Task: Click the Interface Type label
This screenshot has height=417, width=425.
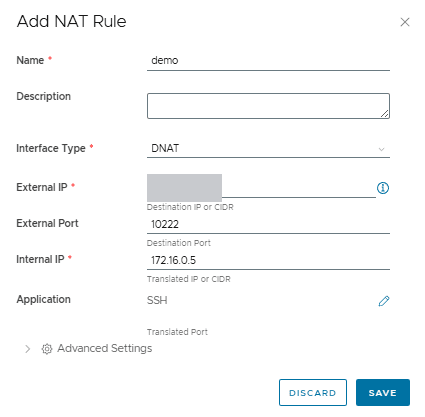Action: tap(51, 148)
